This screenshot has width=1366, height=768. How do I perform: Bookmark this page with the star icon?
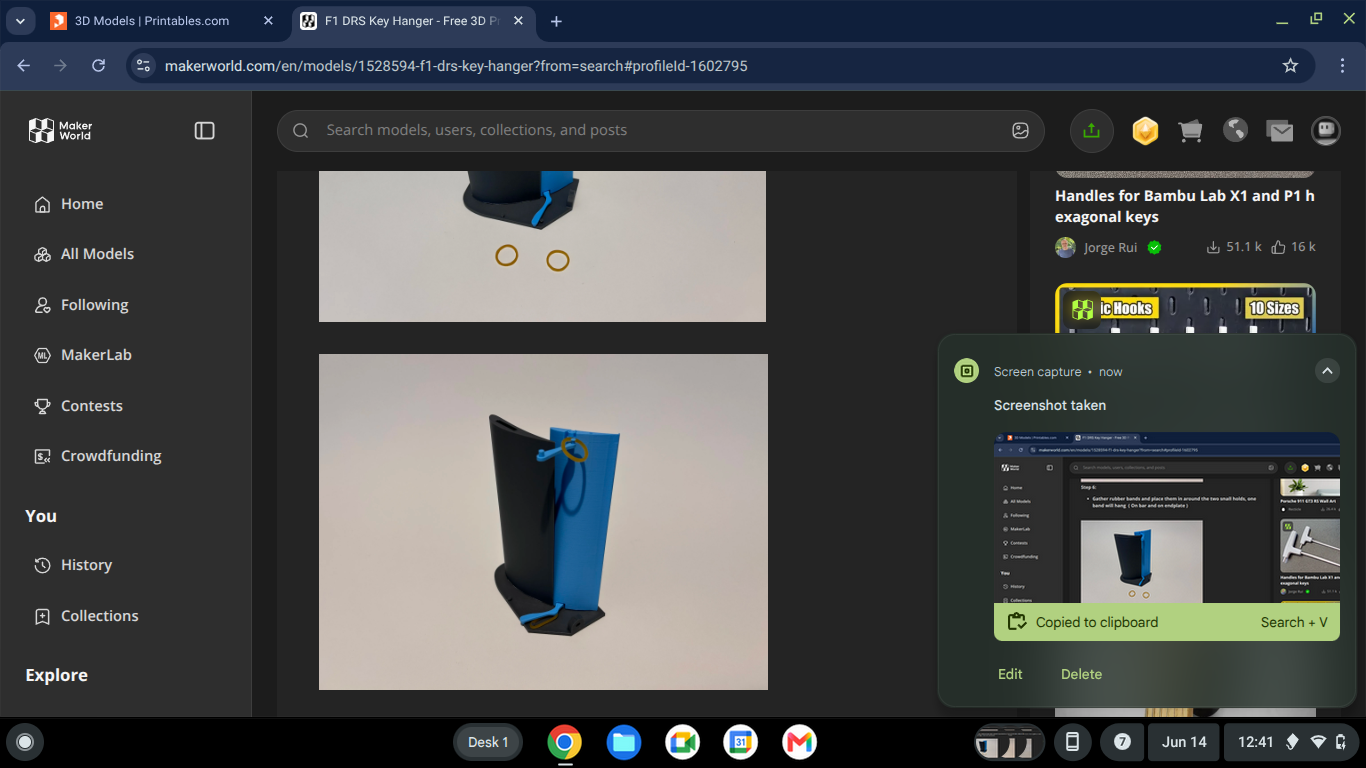(1290, 66)
